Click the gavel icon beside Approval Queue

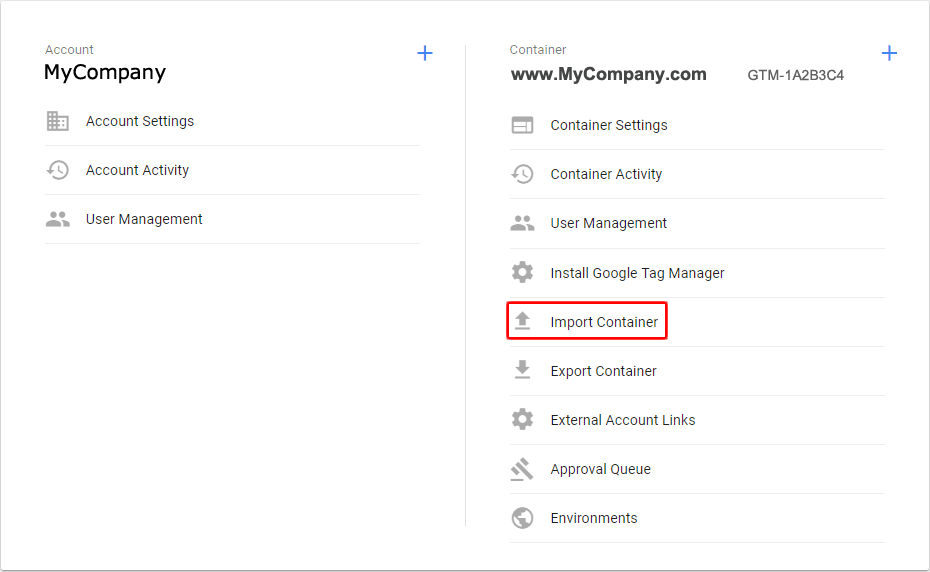click(x=522, y=469)
